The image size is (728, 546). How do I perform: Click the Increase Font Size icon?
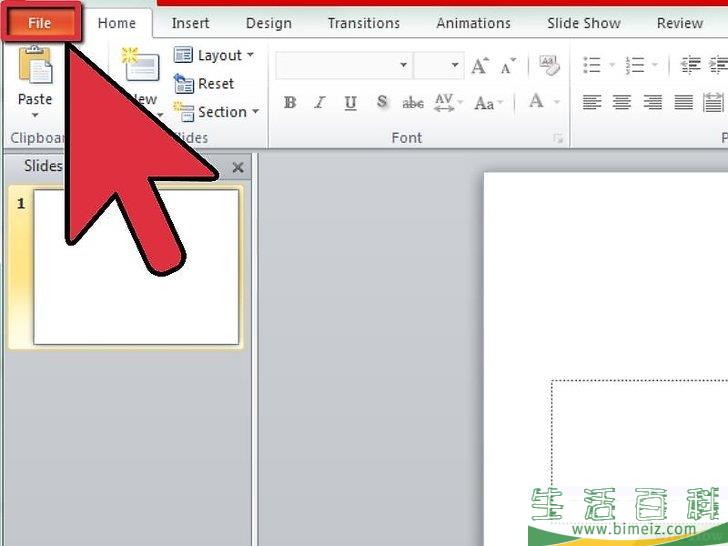click(479, 66)
